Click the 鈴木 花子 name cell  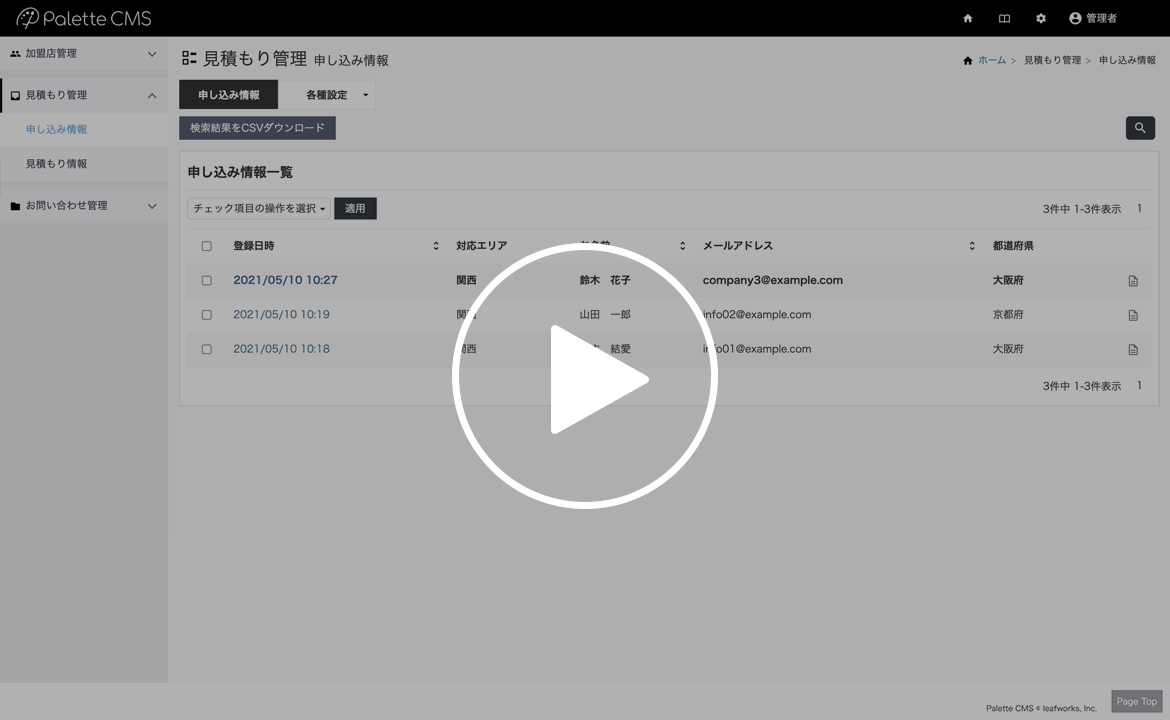(605, 280)
